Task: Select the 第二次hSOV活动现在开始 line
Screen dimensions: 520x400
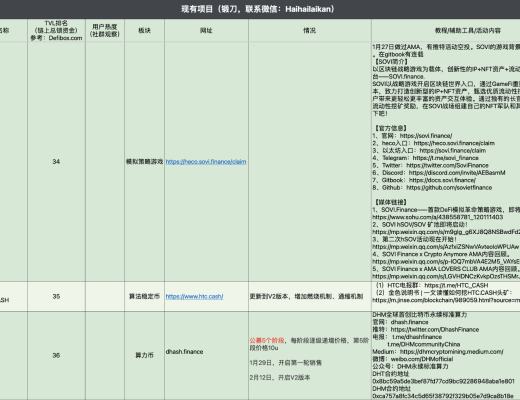Action: (x=415, y=239)
